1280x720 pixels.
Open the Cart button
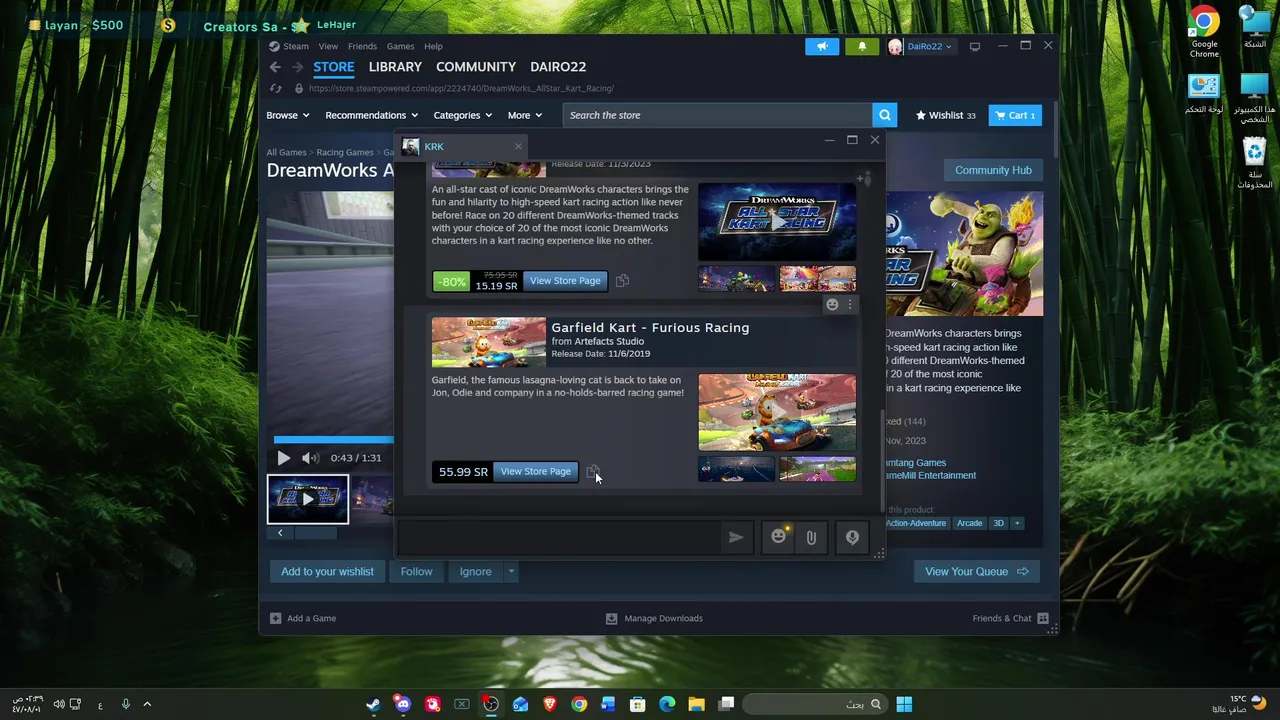tap(1015, 115)
